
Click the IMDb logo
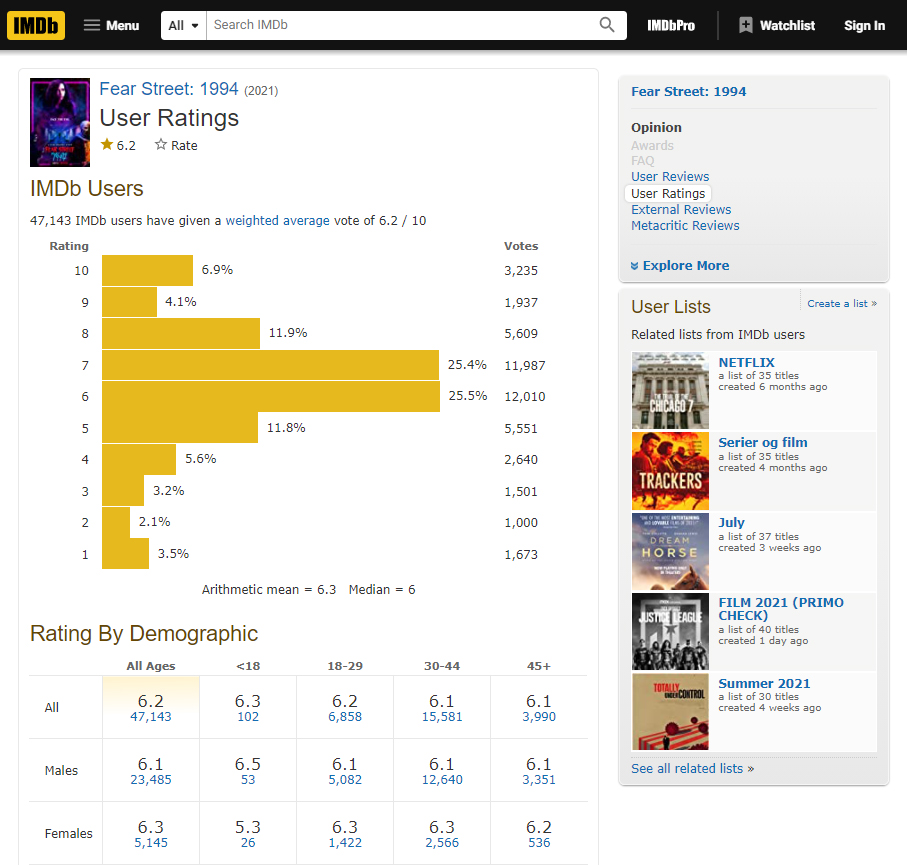tap(36, 25)
